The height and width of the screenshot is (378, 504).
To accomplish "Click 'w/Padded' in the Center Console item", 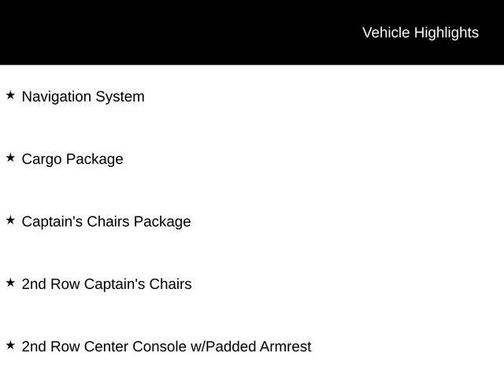I will 223,346.
